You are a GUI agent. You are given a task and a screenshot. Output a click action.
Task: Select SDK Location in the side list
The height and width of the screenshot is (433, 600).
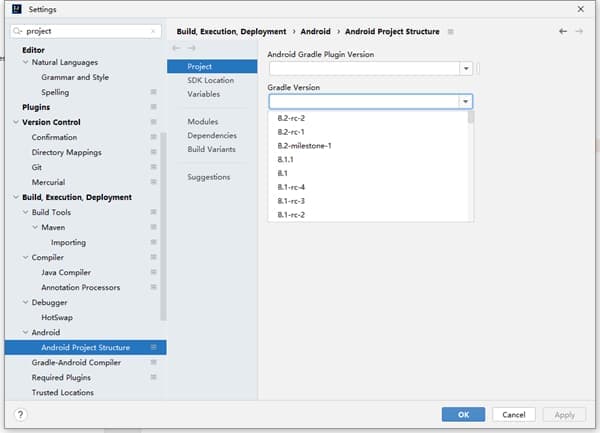(x=210, y=80)
